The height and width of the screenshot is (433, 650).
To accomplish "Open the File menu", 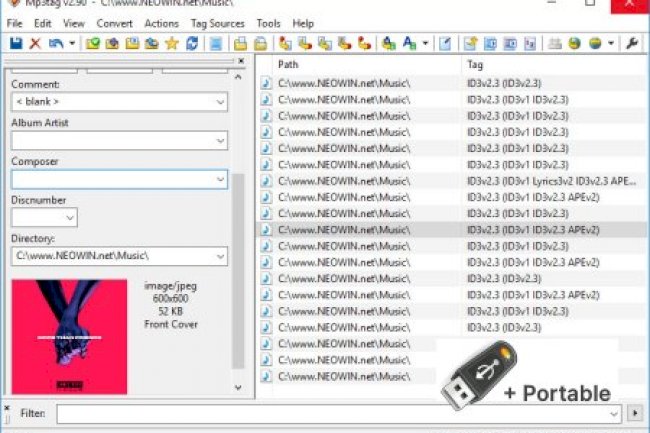I will 15,24.
